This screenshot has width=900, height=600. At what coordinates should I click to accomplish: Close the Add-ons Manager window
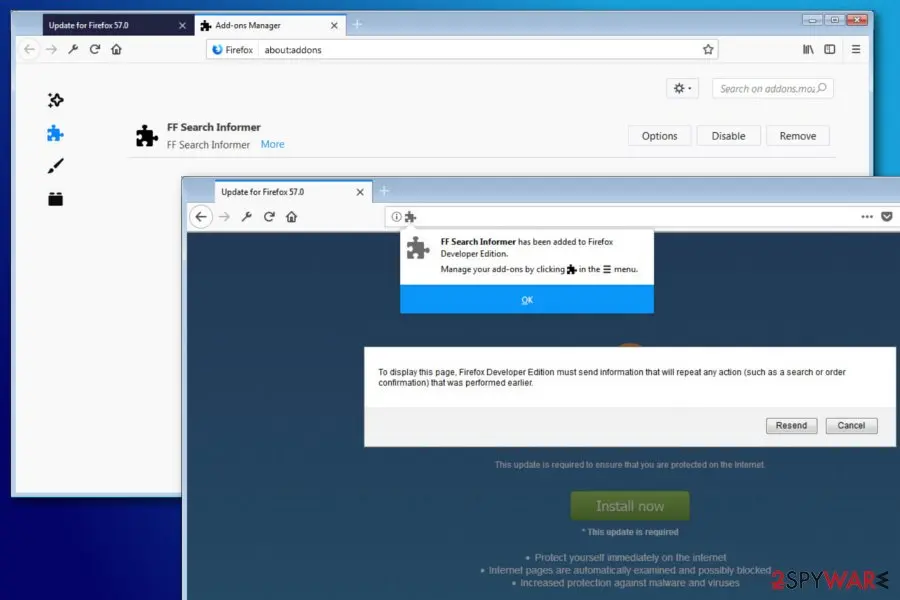(857, 20)
